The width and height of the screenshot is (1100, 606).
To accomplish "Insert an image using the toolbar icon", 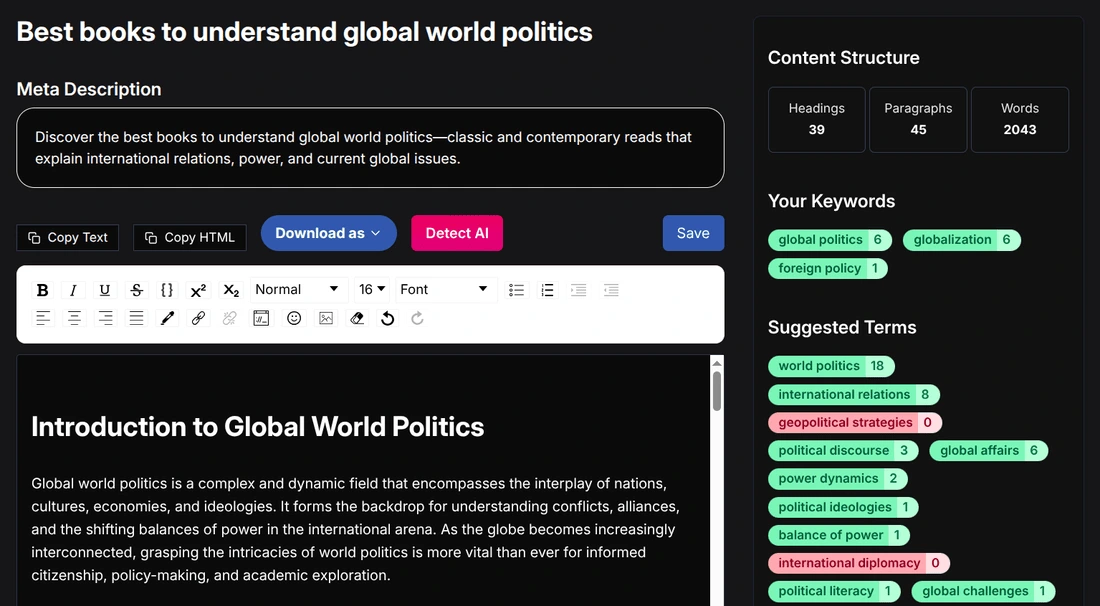I will tap(325, 318).
